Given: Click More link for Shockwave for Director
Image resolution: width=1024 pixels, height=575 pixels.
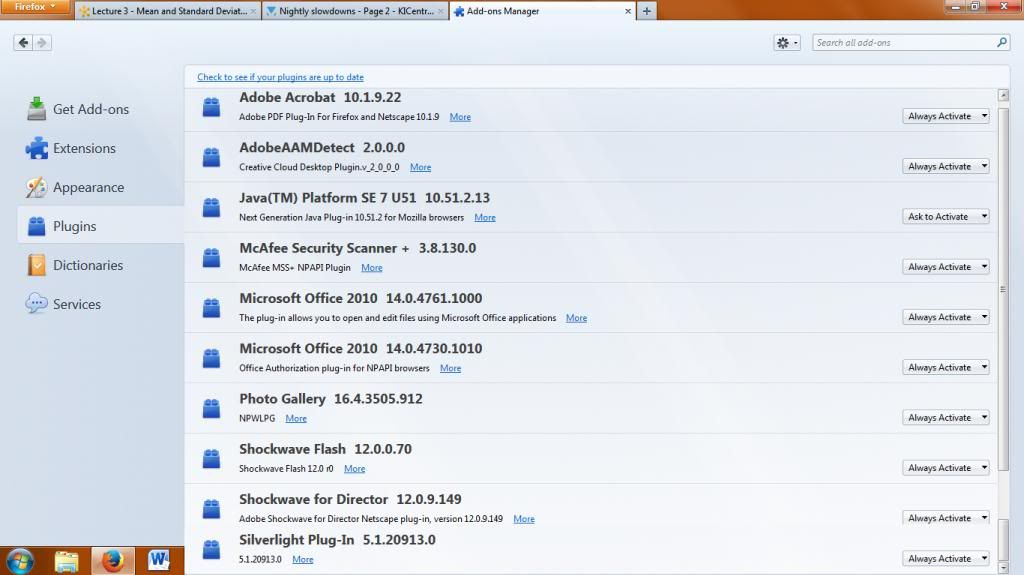Looking at the screenshot, I should (524, 519).
